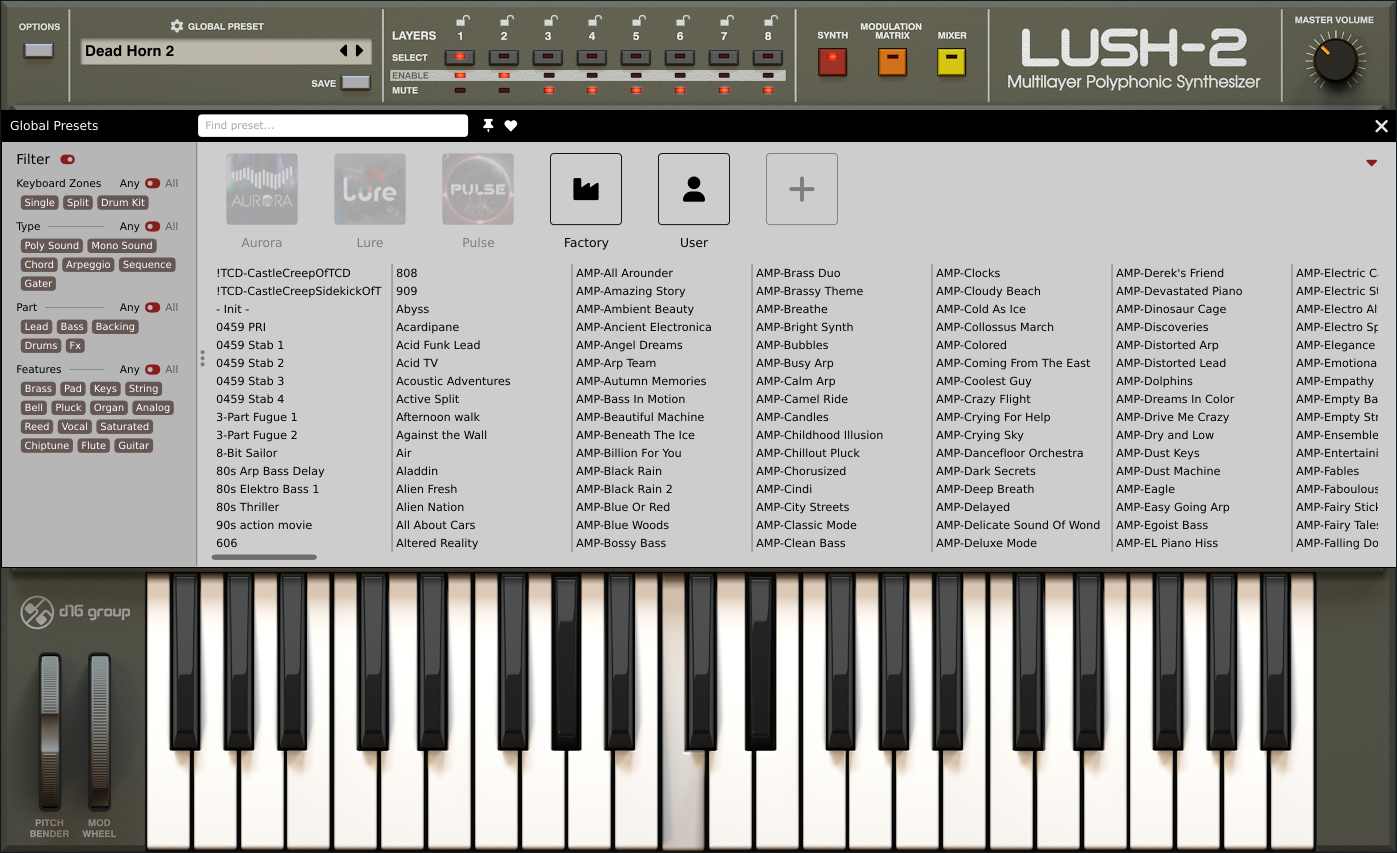Select layer 2 button
Screen dimensions: 1397x853
click(x=504, y=58)
